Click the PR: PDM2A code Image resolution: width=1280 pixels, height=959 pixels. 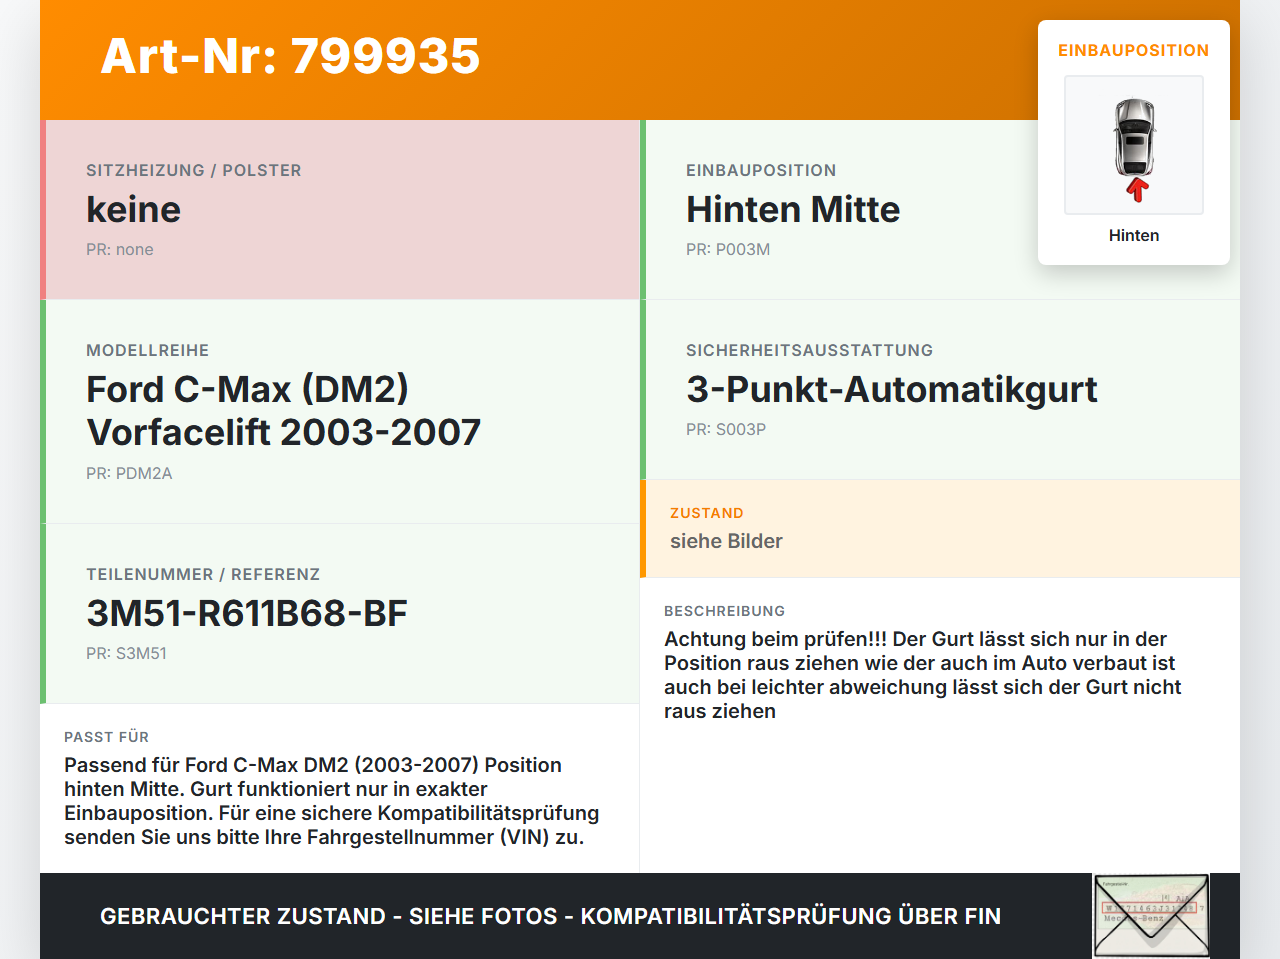click(129, 473)
